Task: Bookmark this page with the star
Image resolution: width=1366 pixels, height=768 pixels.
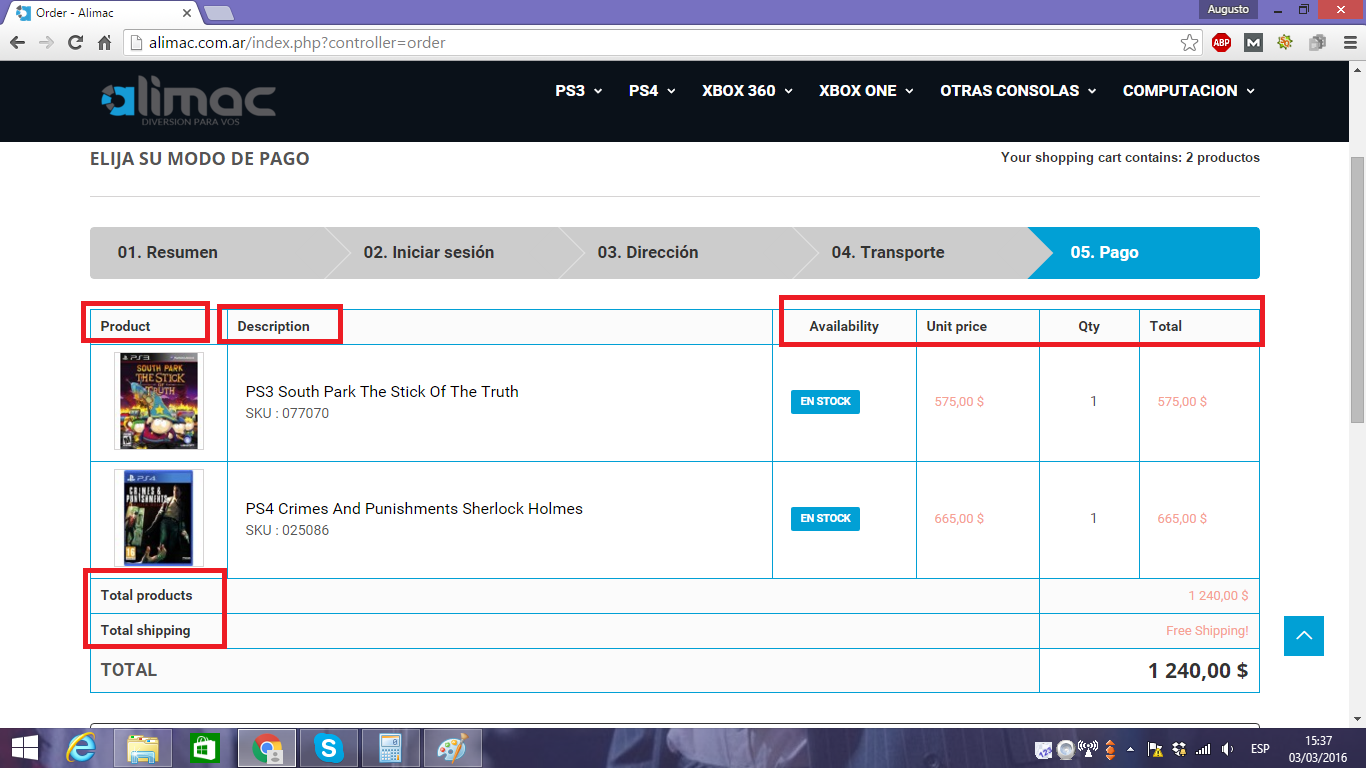Action: 1189,43
